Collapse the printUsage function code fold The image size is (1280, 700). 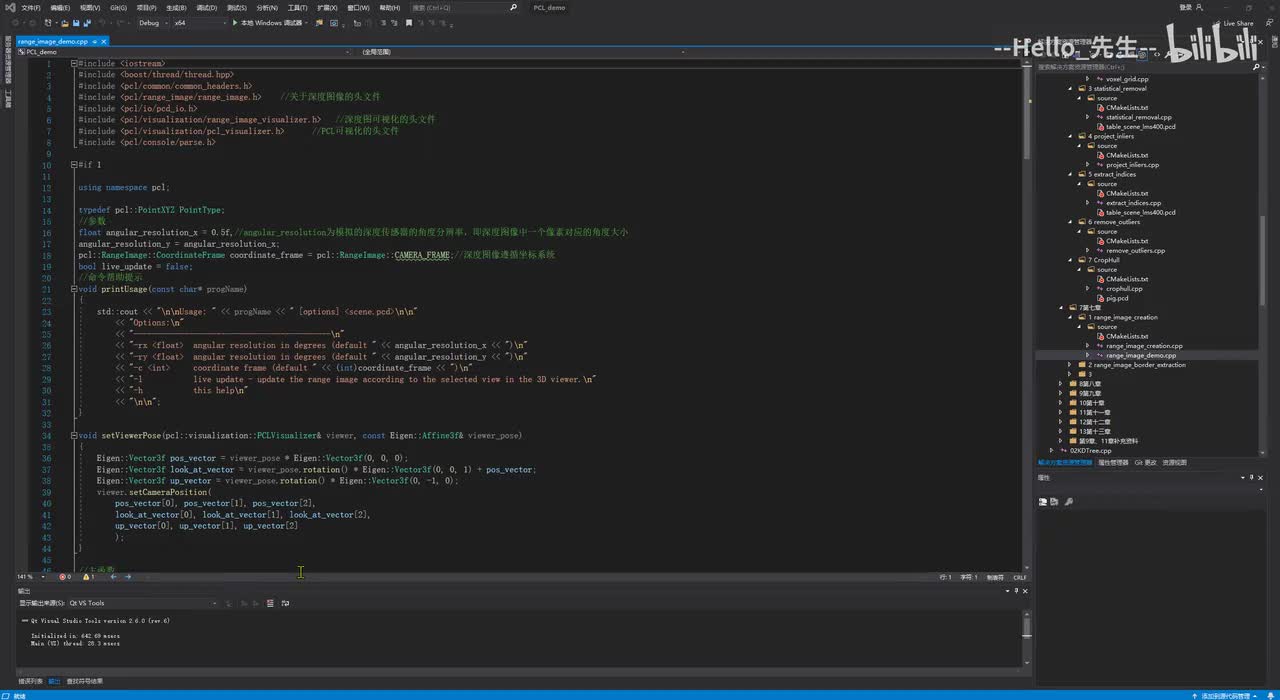[74, 289]
